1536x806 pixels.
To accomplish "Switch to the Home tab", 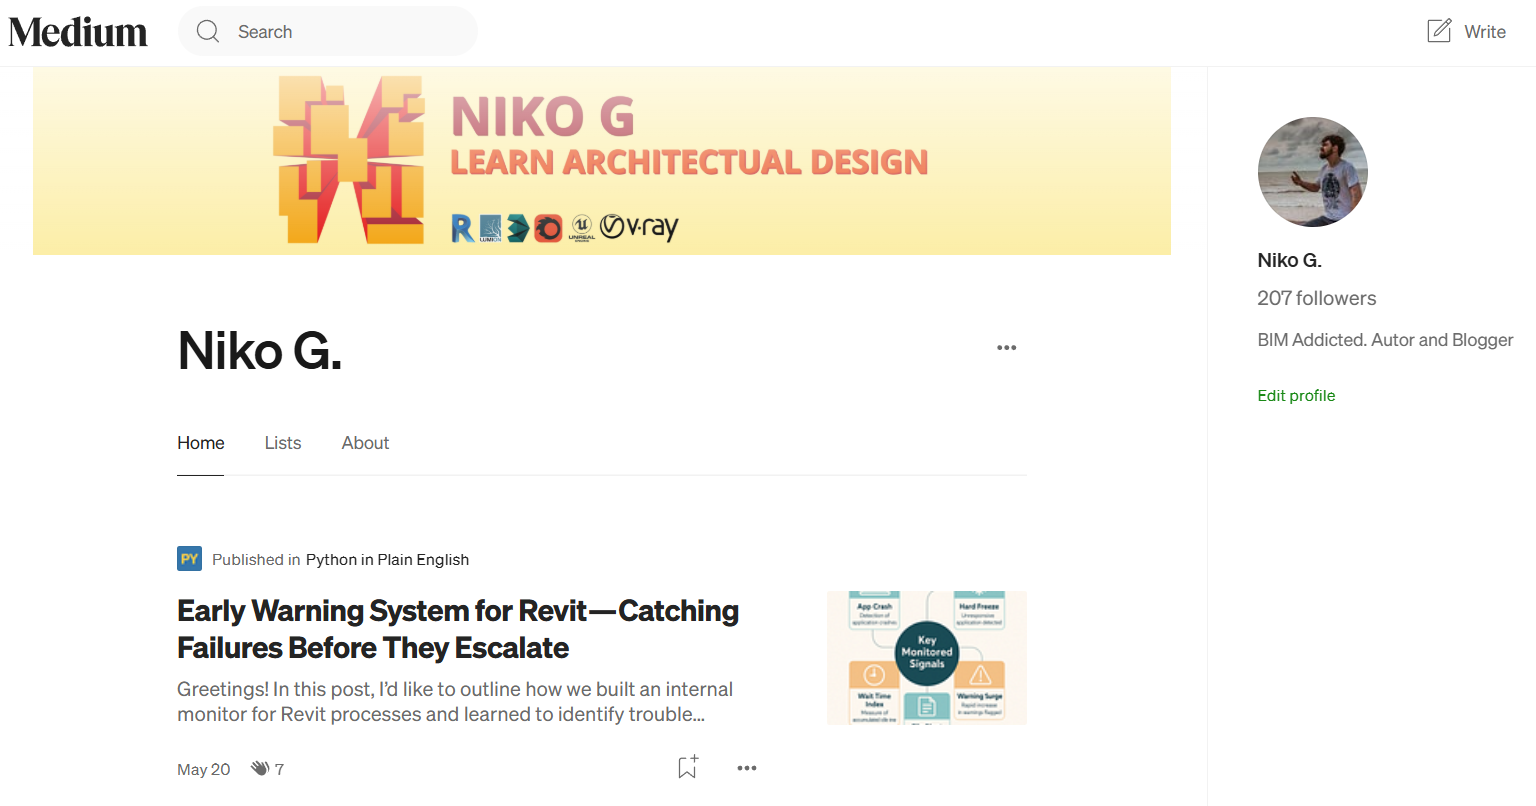I will click(201, 443).
